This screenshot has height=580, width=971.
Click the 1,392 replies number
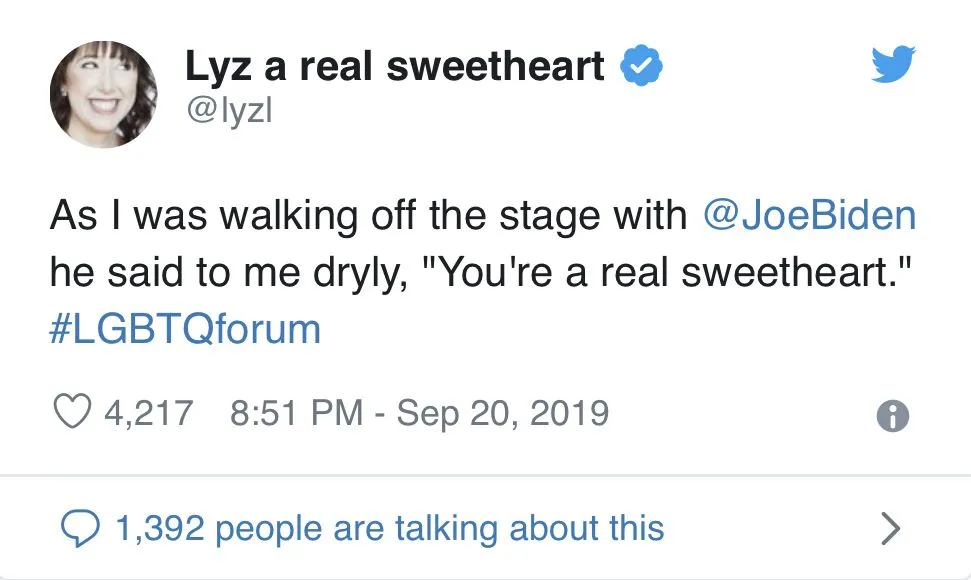[x=159, y=527]
